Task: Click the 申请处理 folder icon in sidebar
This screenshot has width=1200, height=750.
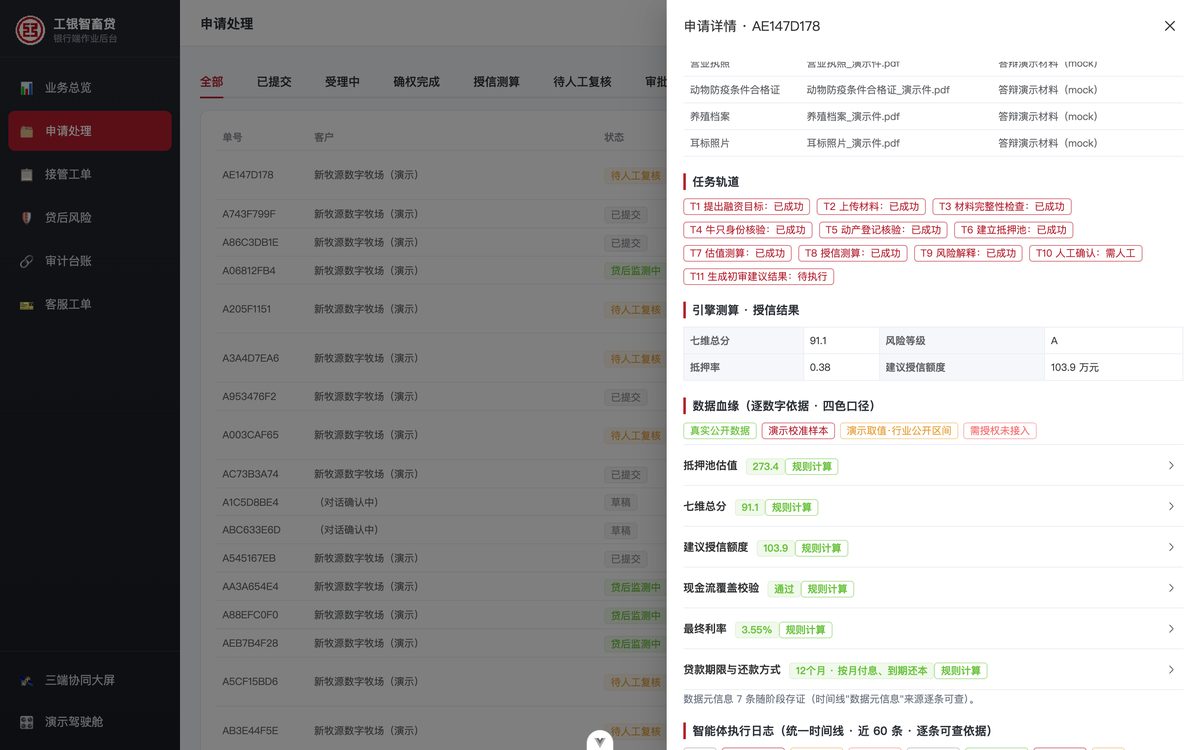Action: click(x=27, y=131)
